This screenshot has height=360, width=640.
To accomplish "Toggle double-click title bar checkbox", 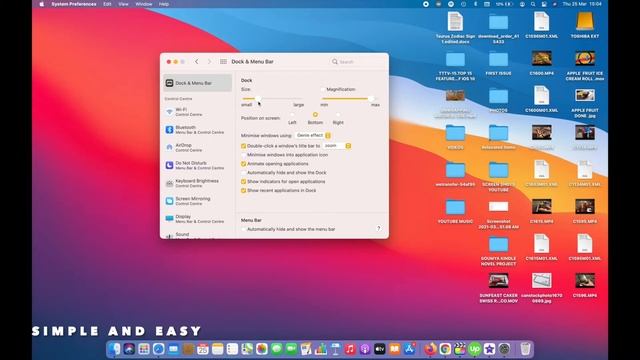I will pos(243,146).
